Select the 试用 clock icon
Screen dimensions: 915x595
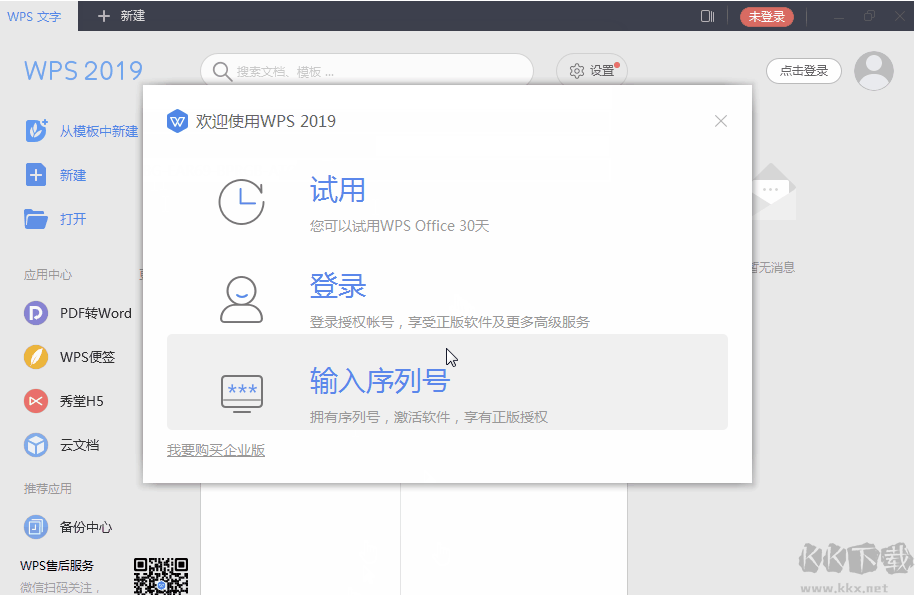(241, 201)
